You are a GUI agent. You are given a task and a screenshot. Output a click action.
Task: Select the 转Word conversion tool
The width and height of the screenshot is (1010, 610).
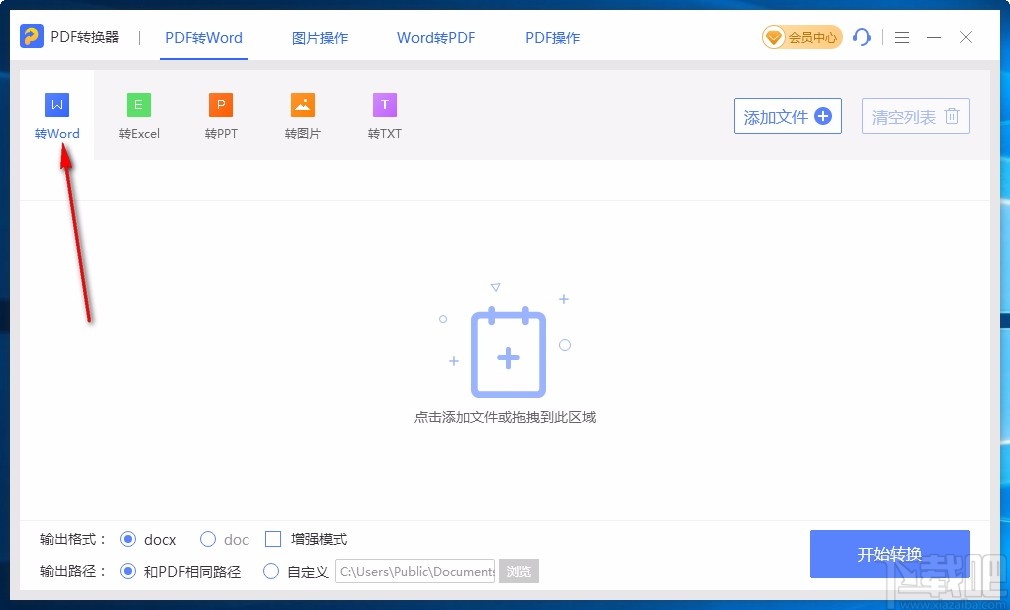[56, 113]
